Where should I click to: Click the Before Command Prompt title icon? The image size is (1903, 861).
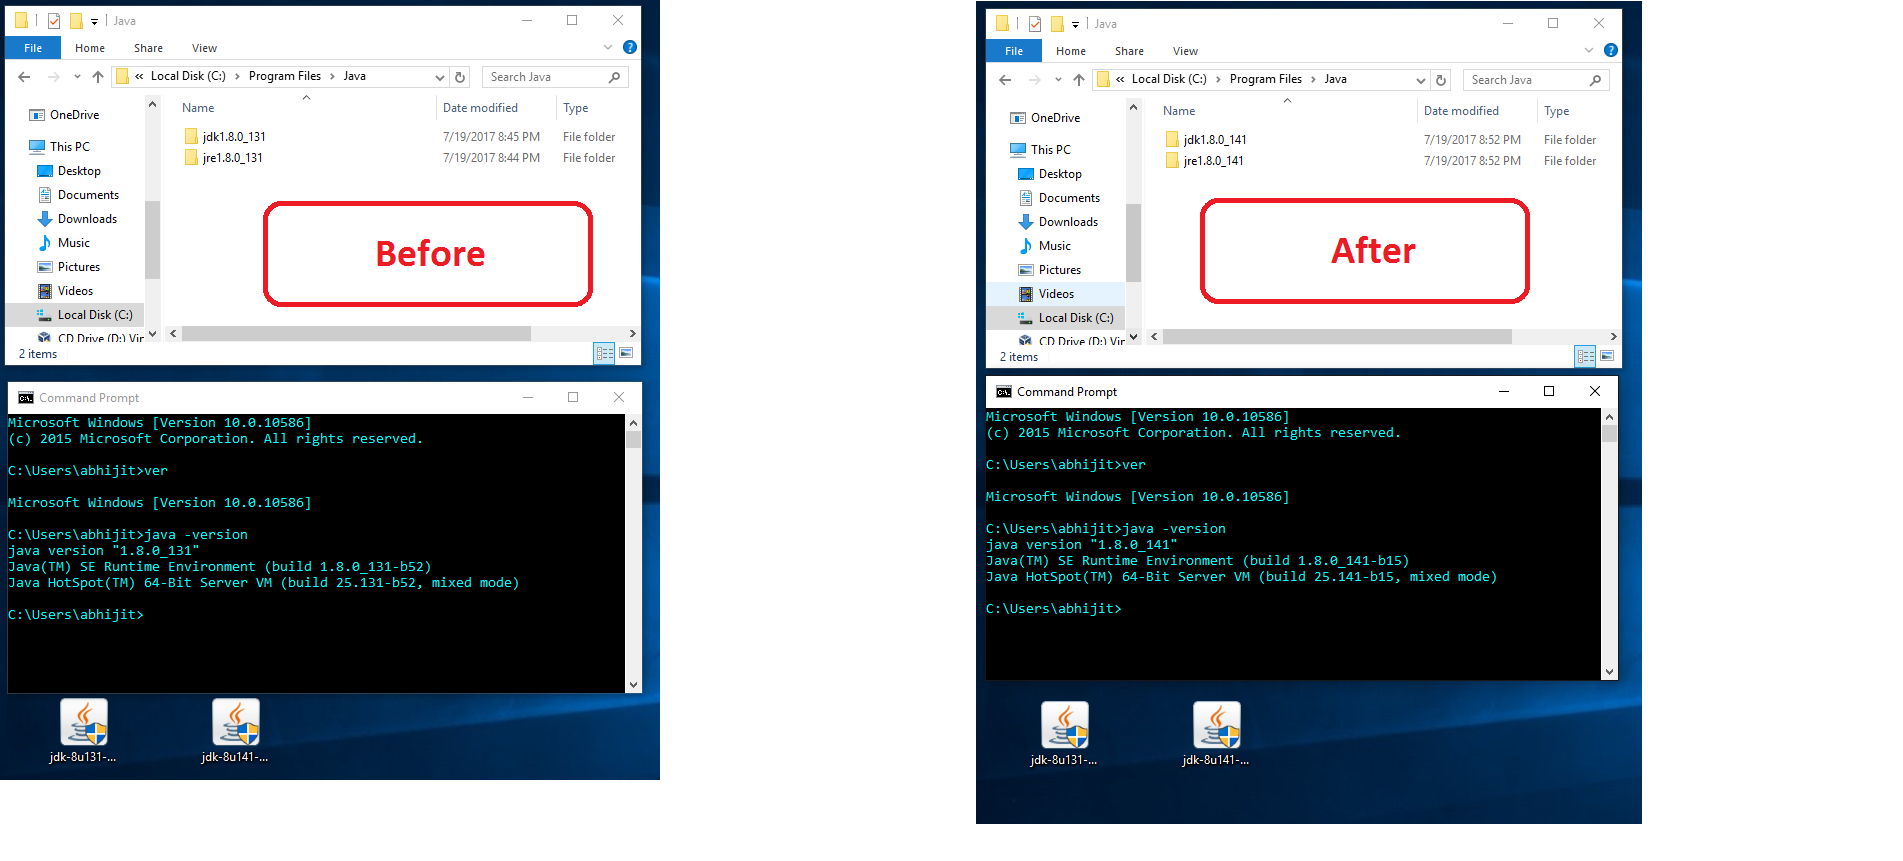[26, 398]
